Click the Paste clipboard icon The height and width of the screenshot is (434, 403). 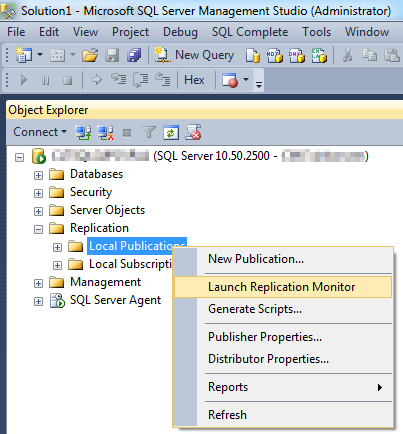point(392,55)
